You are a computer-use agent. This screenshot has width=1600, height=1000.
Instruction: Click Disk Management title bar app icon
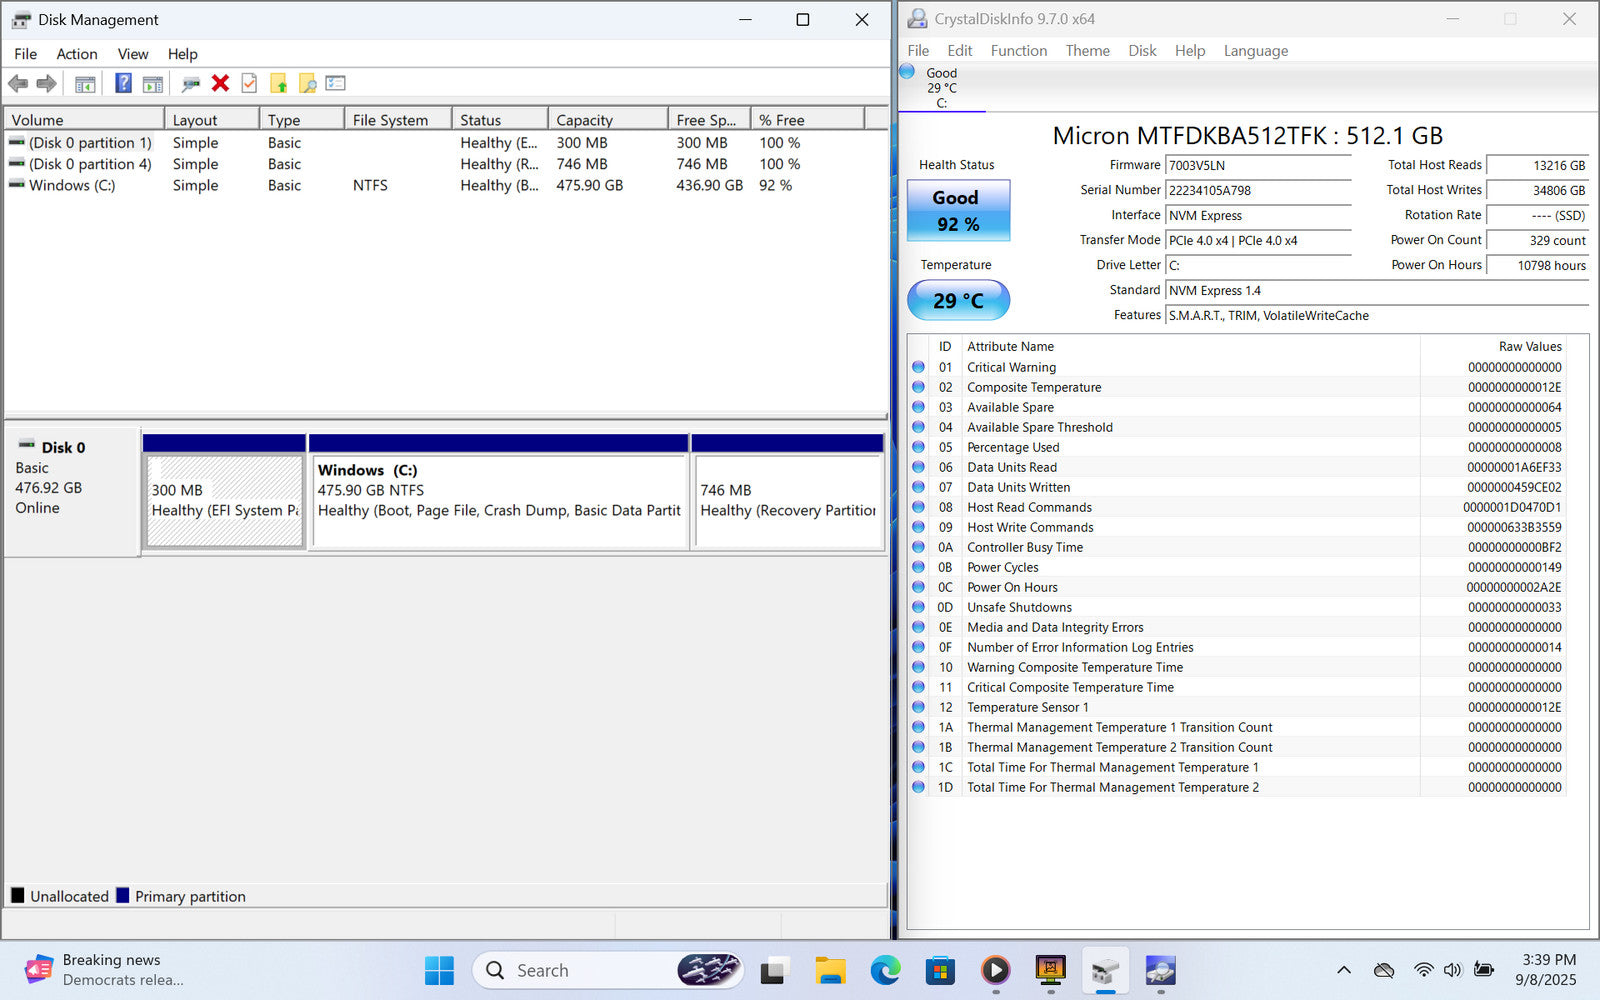(21, 20)
